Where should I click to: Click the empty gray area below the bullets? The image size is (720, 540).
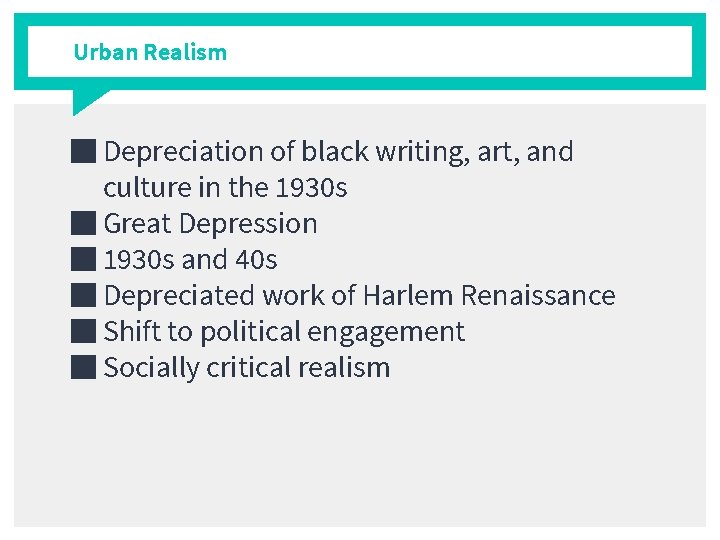360,455
